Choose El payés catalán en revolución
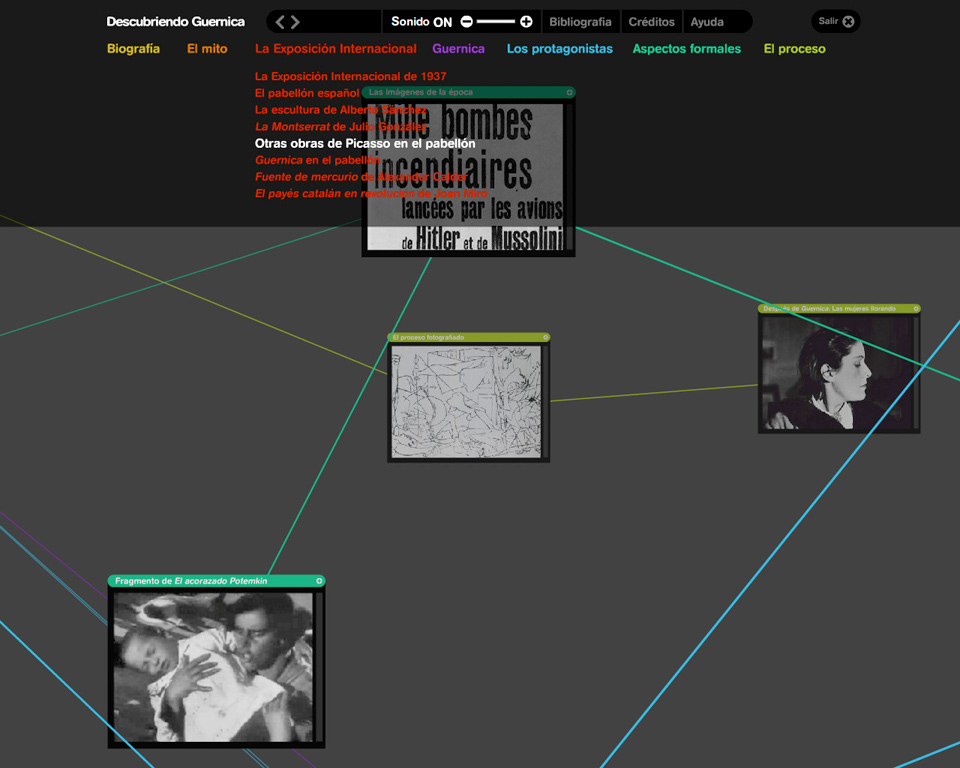Viewport: 960px width, 768px height. [x=371, y=194]
